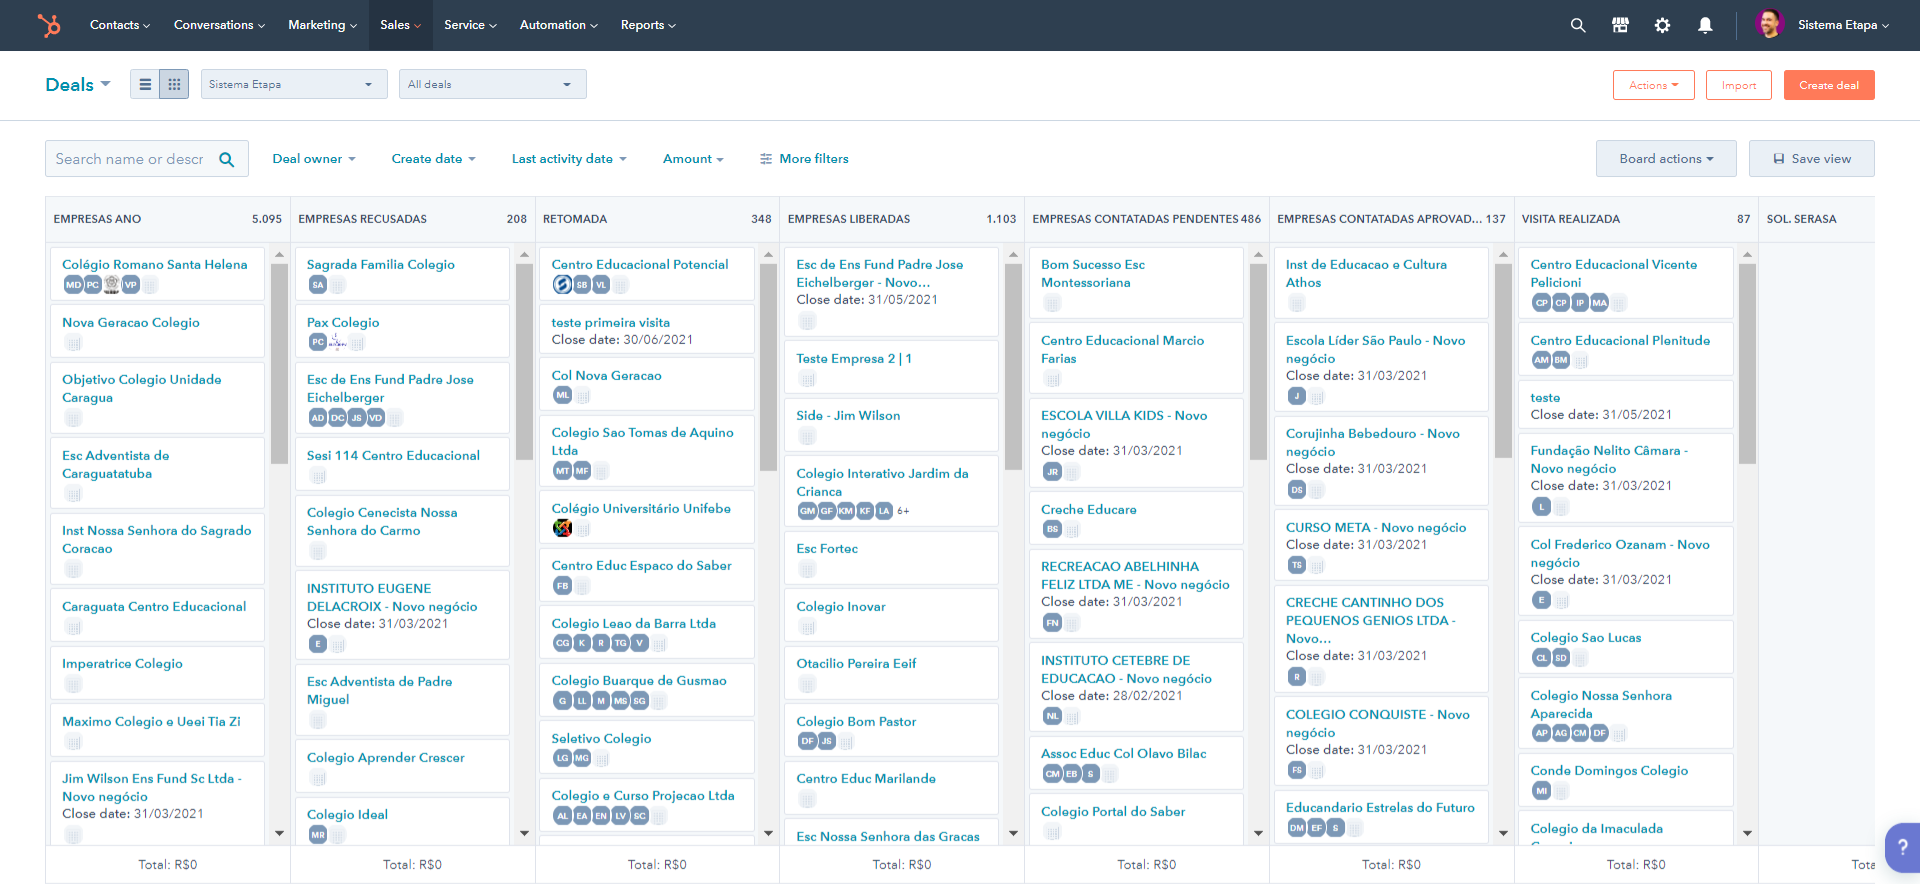Screen dimensions: 1920x884
Task: Click MR avatar on Colegio Ideal card
Action: click(318, 835)
